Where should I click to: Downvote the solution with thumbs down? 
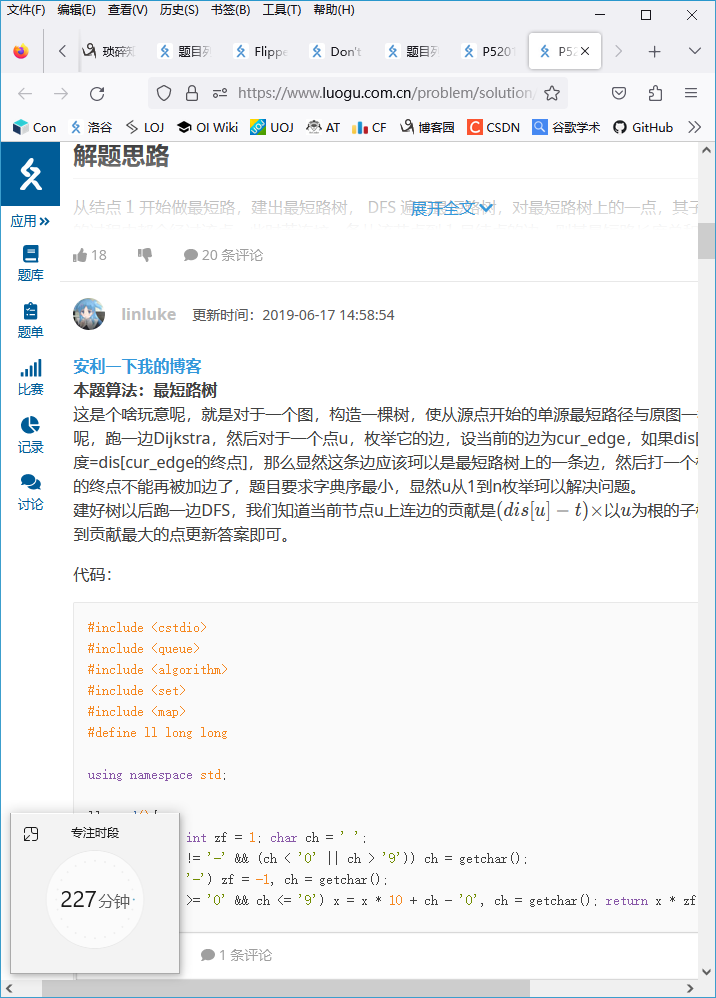point(144,255)
